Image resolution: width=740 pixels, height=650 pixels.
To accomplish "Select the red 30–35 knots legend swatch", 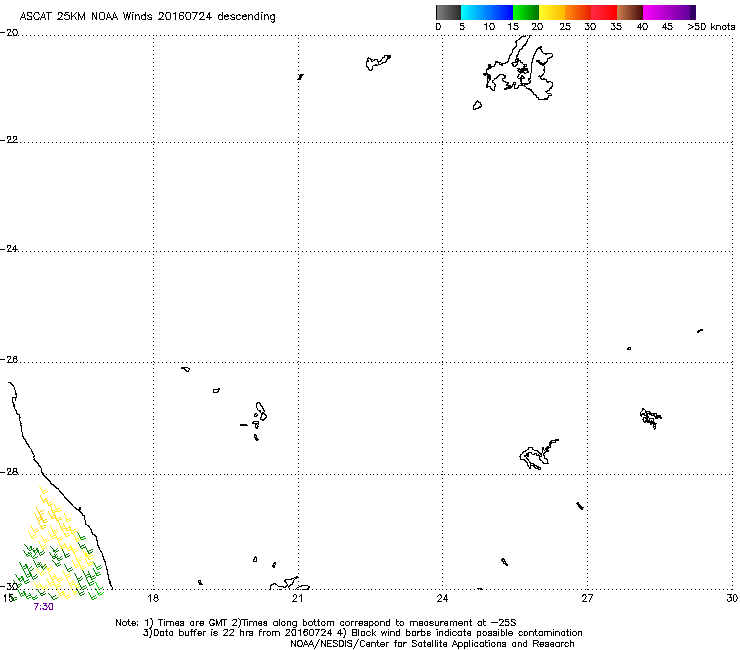I will click(x=604, y=12).
